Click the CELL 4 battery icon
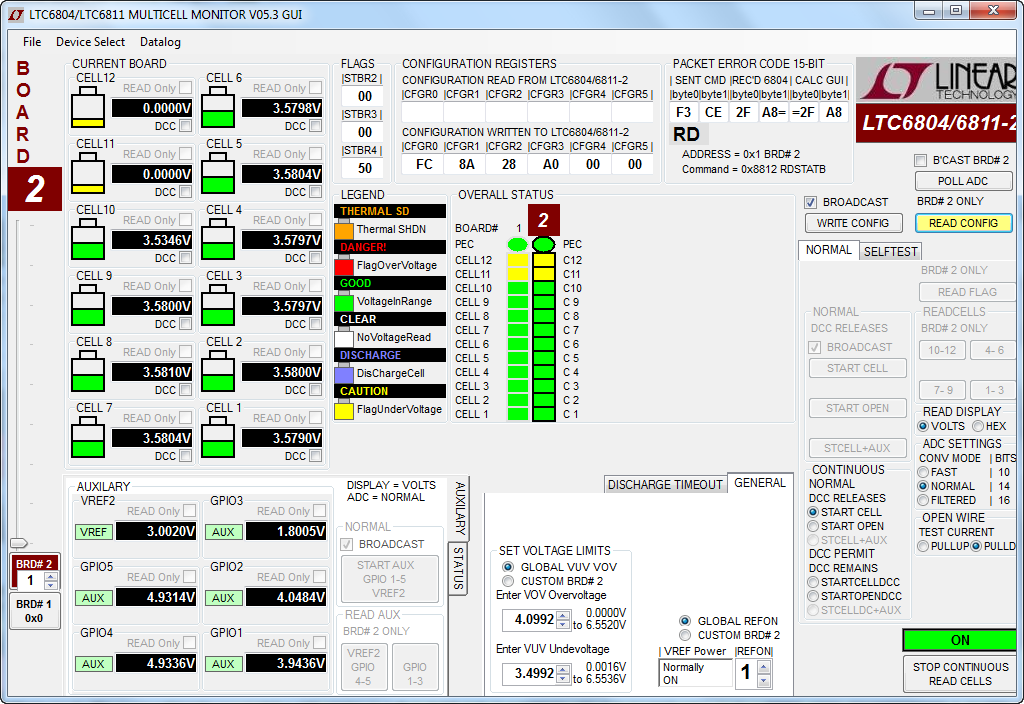Viewport: 1024px width, 704px height. [x=218, y=240]
